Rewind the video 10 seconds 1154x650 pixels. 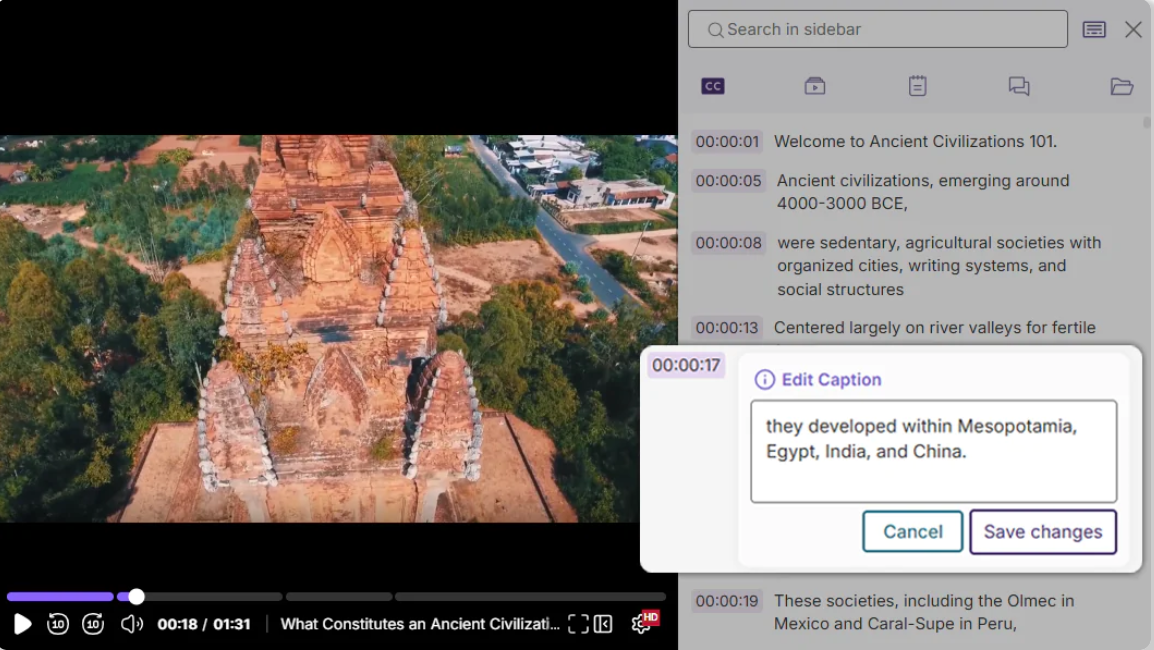tap(57, 624)
